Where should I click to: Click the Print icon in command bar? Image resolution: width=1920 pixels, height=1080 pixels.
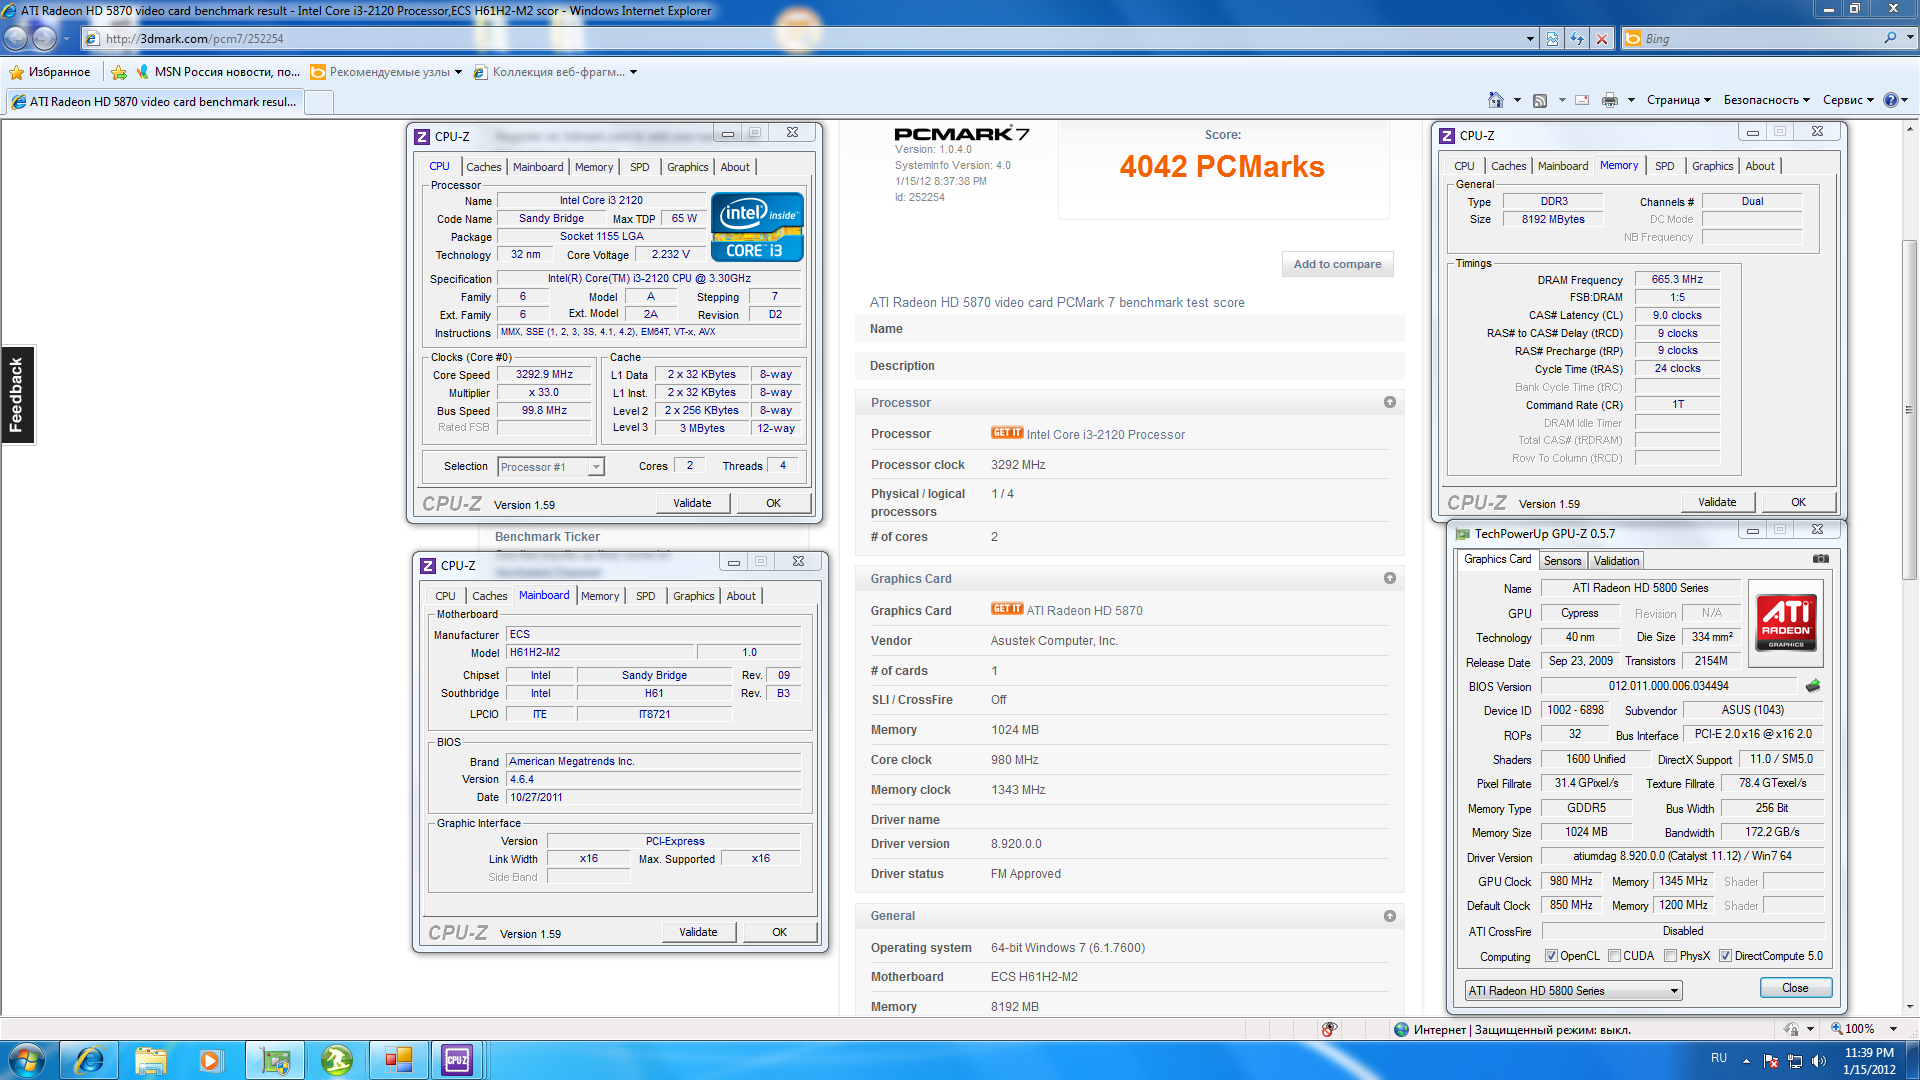1609,100
